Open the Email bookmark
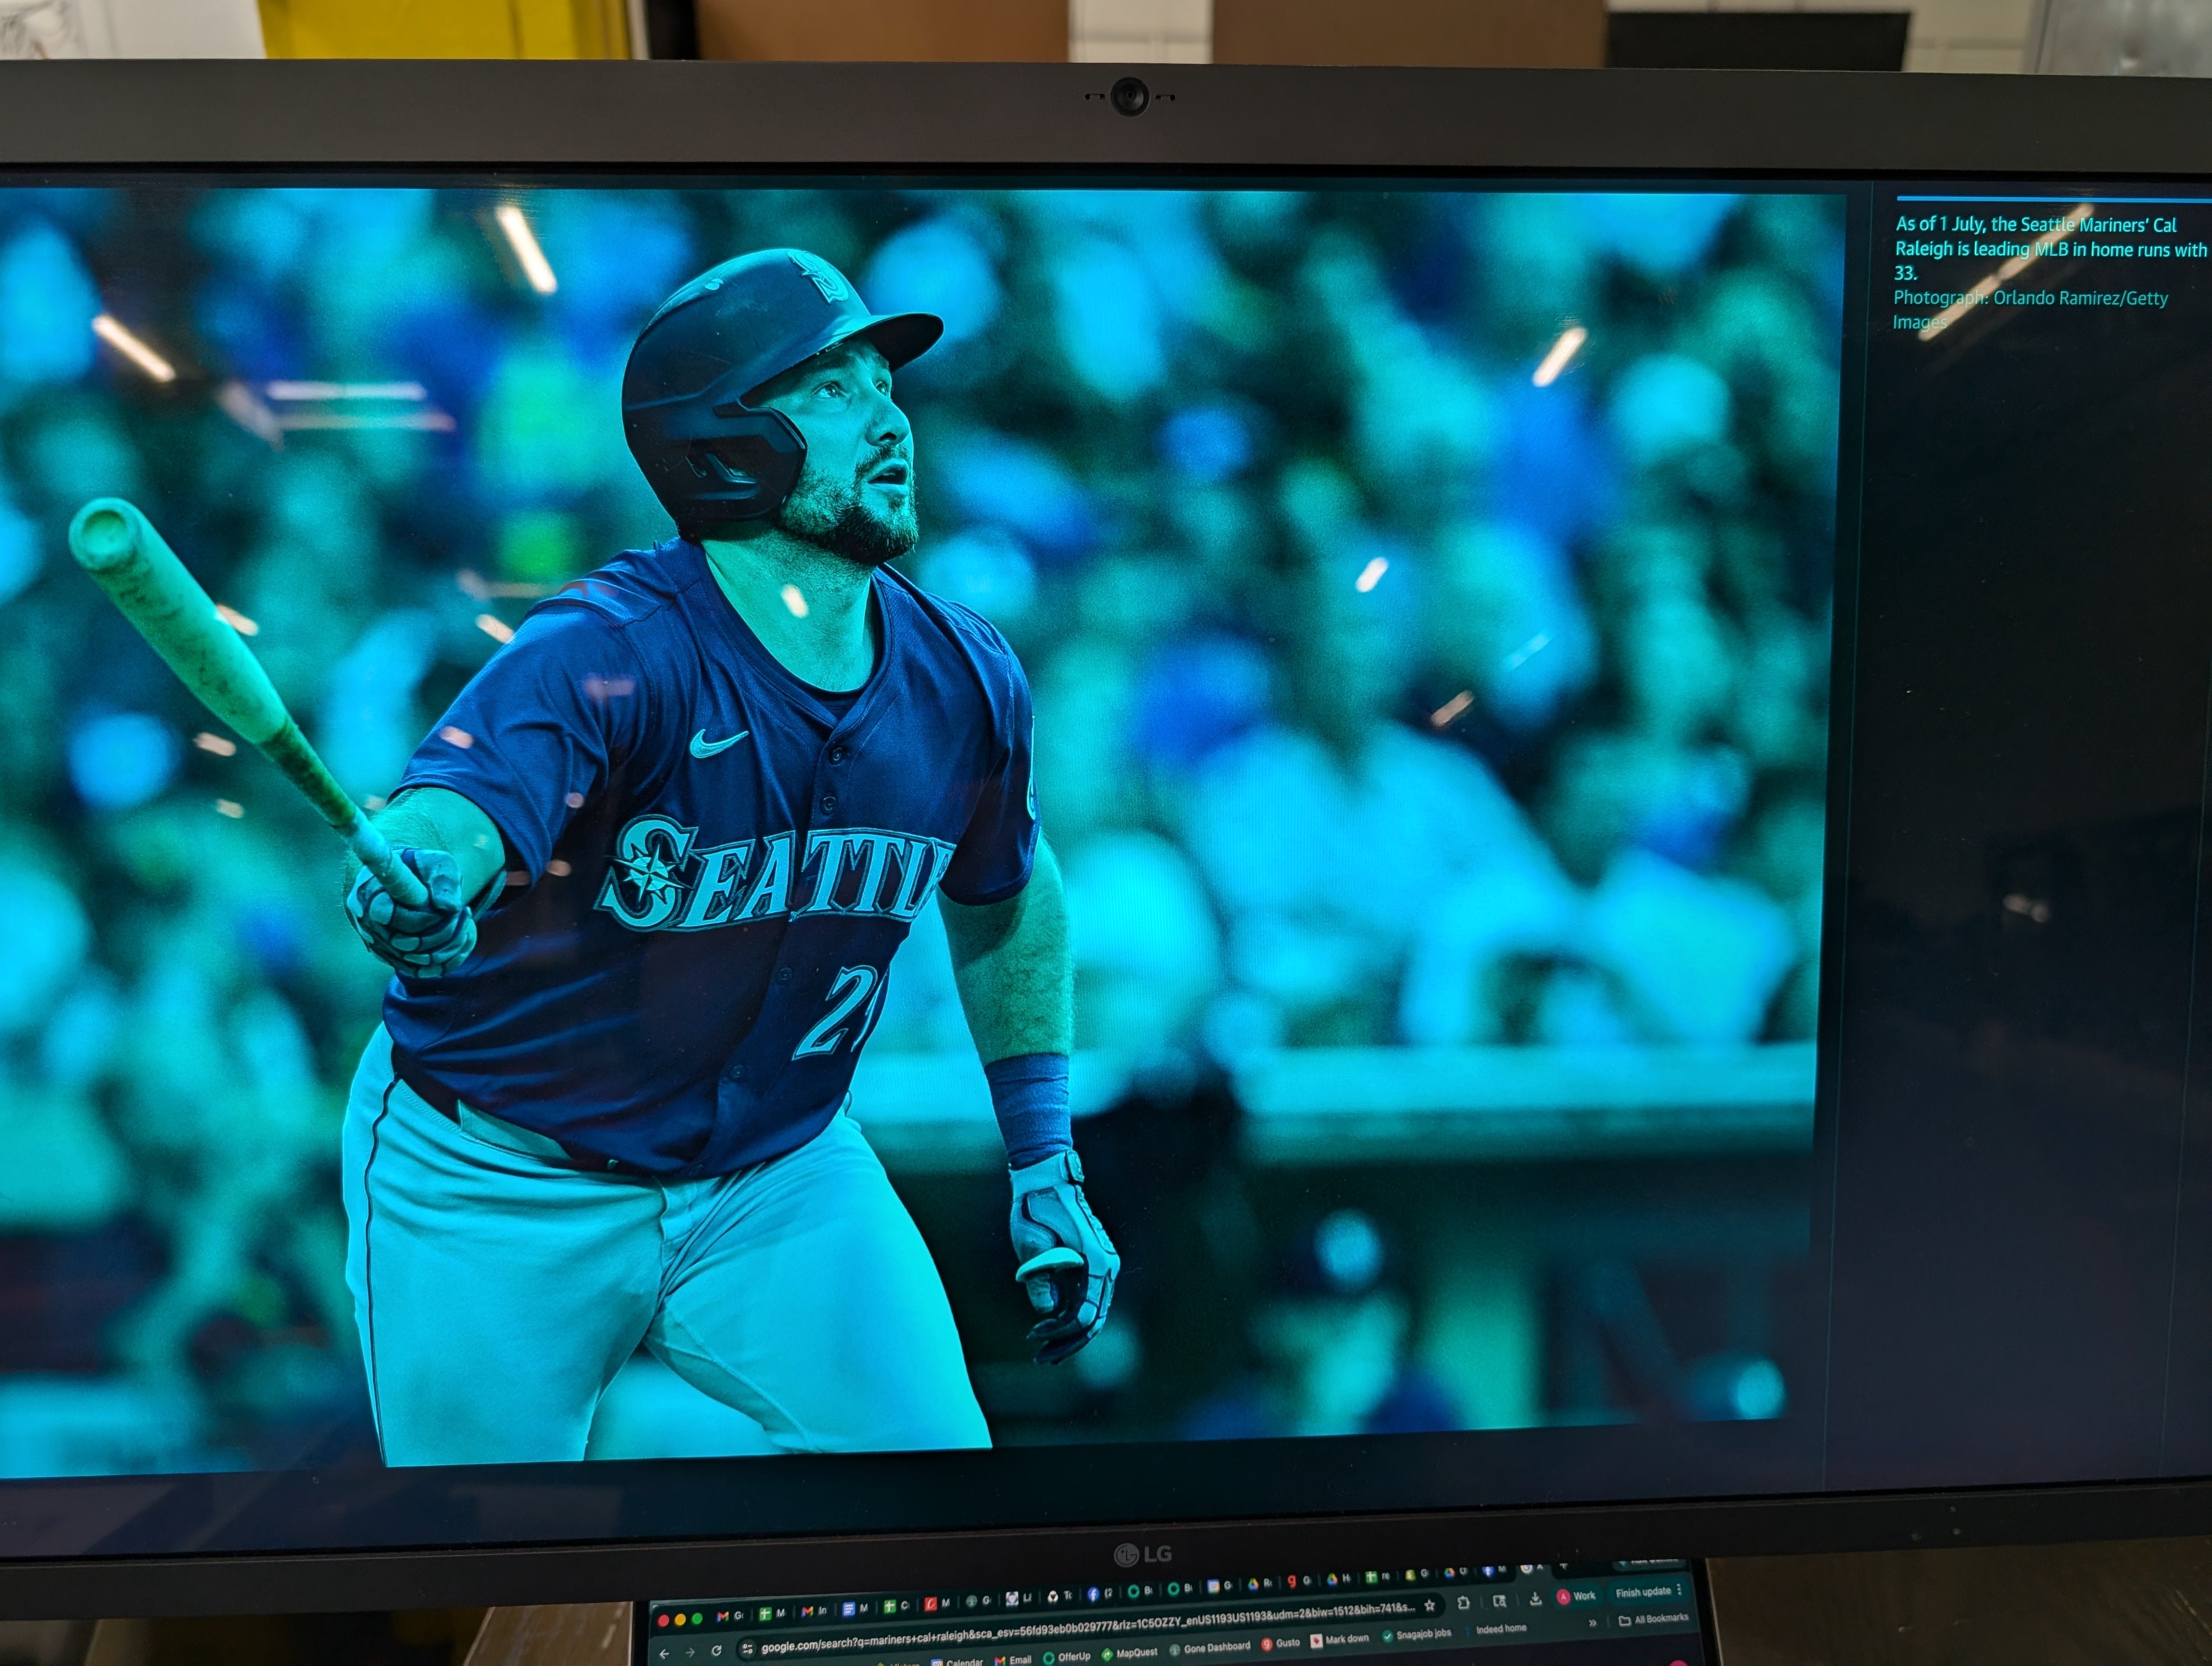The height and width of the screenshot is (1666, 2212). [x=1013, y=1659]
